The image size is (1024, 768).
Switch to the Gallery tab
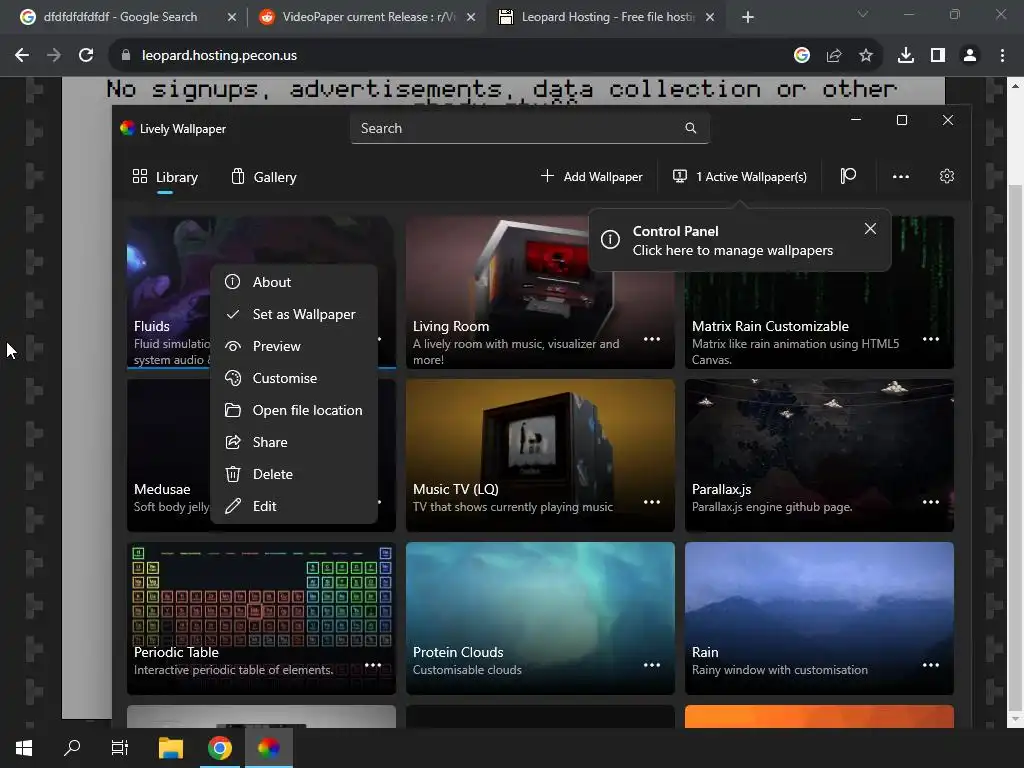[x=264, y=177]
